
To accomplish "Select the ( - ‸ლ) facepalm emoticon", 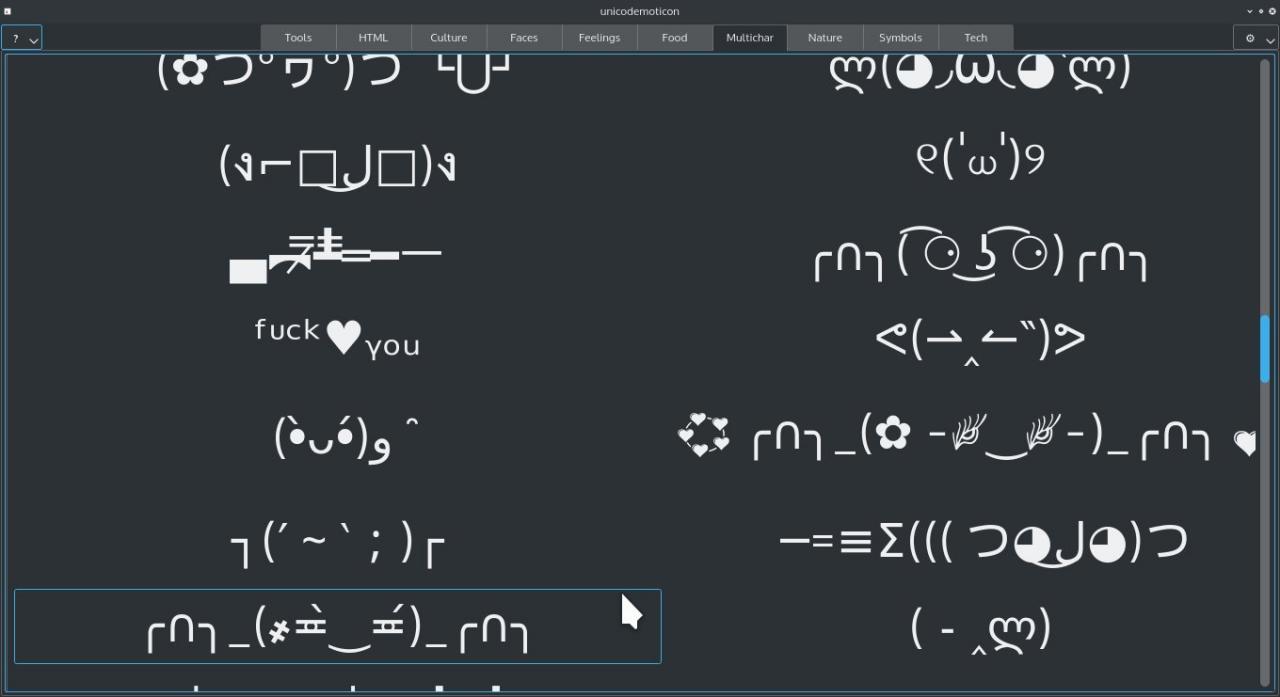I will pos(981,629).
